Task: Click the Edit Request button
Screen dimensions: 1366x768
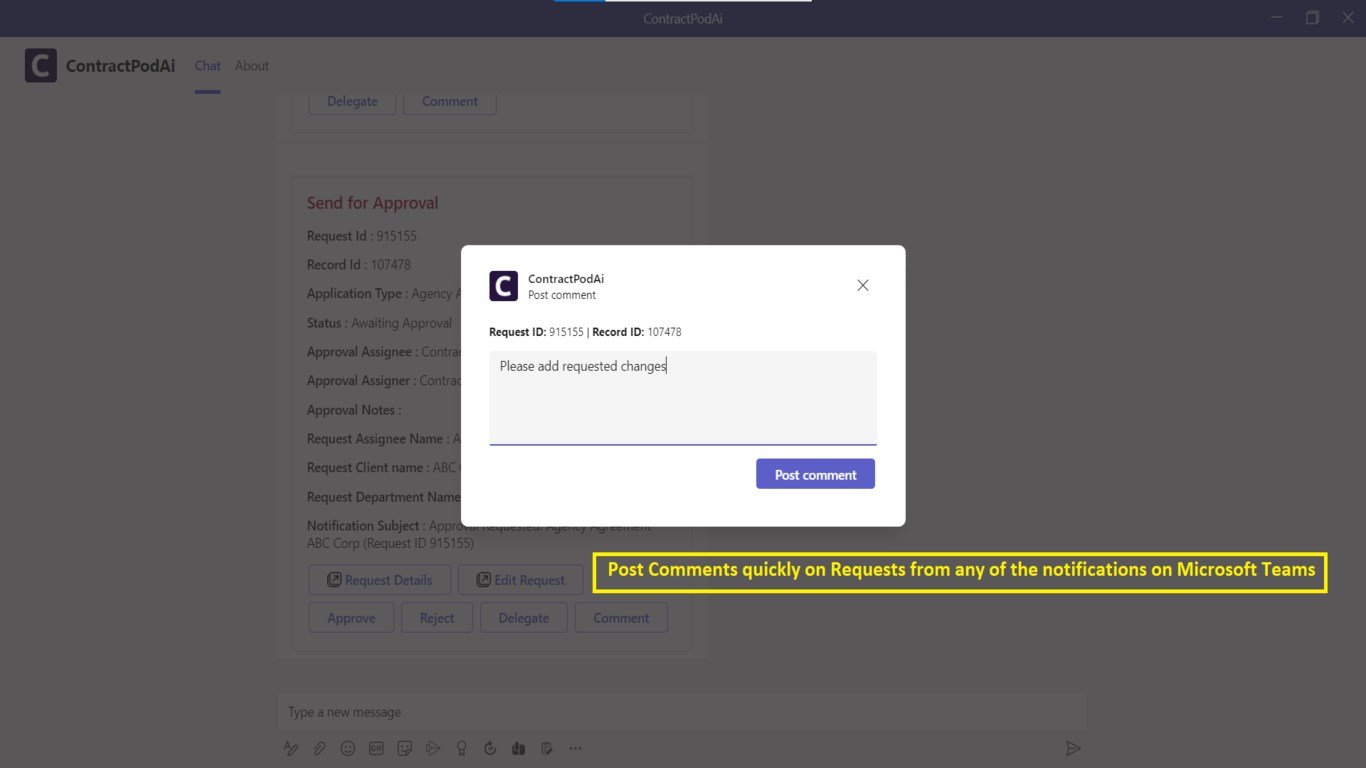Action: click(521, 580)
